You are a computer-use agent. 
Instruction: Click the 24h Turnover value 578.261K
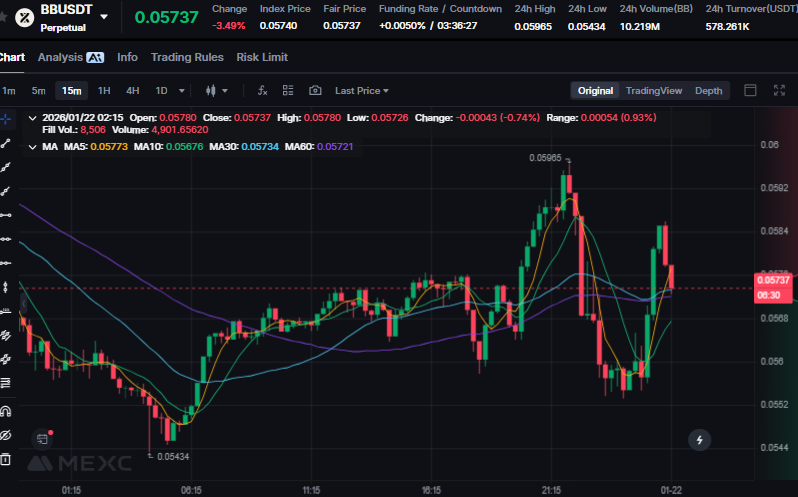pyautogui.click(x=727, y=26)
